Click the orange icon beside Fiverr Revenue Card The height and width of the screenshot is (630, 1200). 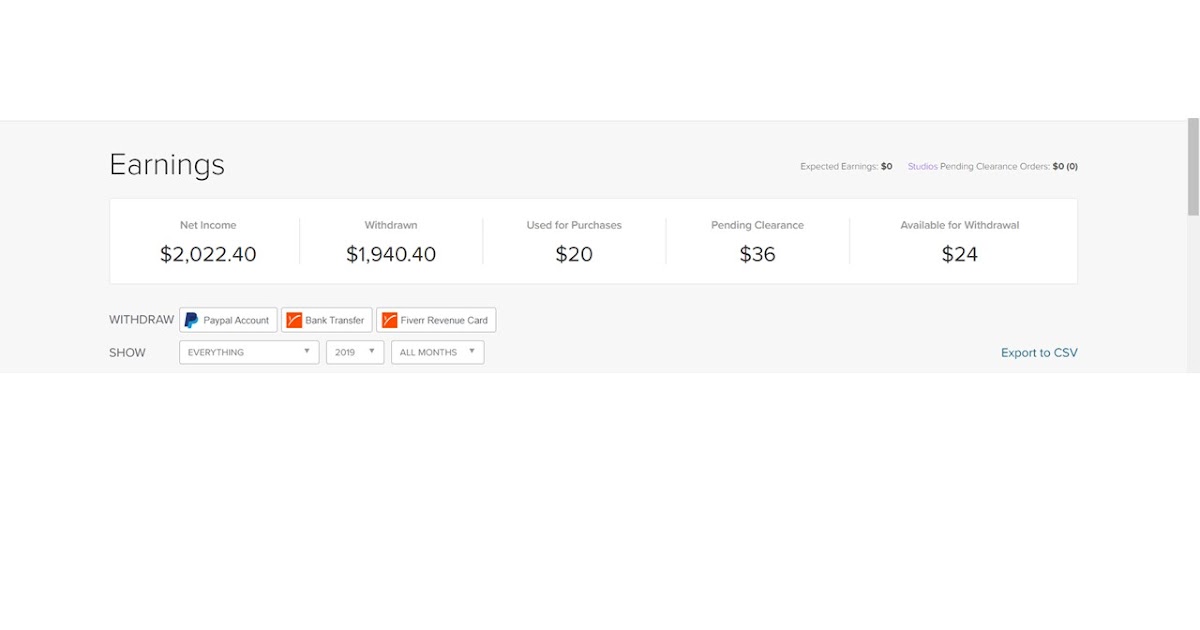point(389,320)
